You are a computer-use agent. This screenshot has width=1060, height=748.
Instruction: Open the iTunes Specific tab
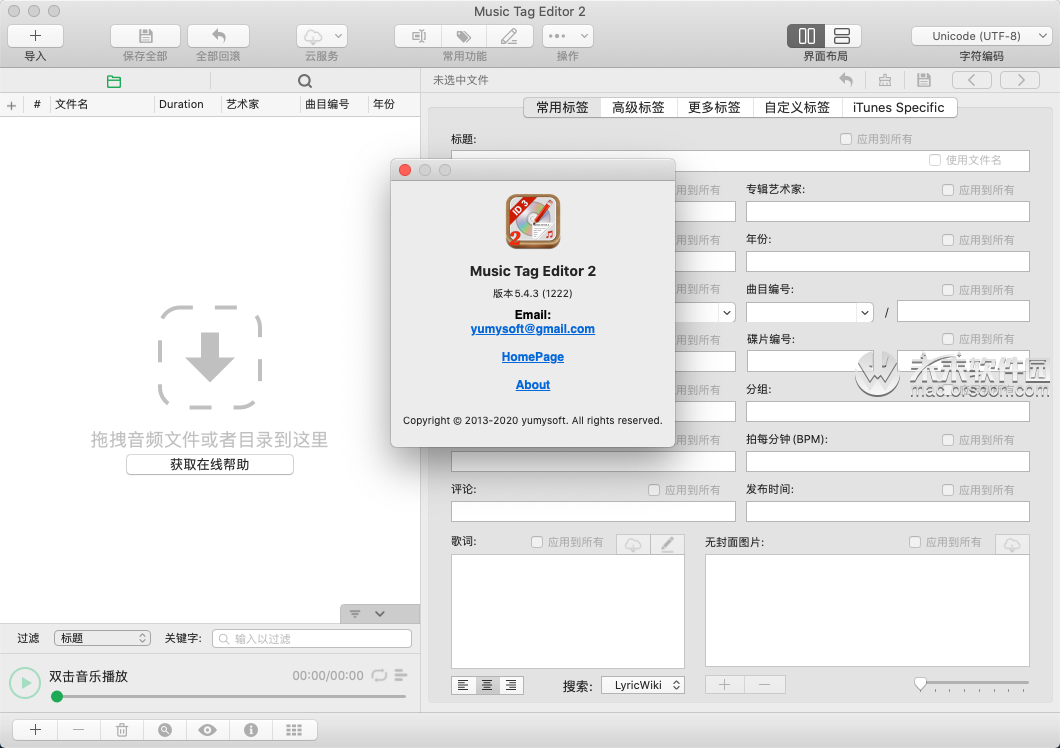[x=899, y=107]
